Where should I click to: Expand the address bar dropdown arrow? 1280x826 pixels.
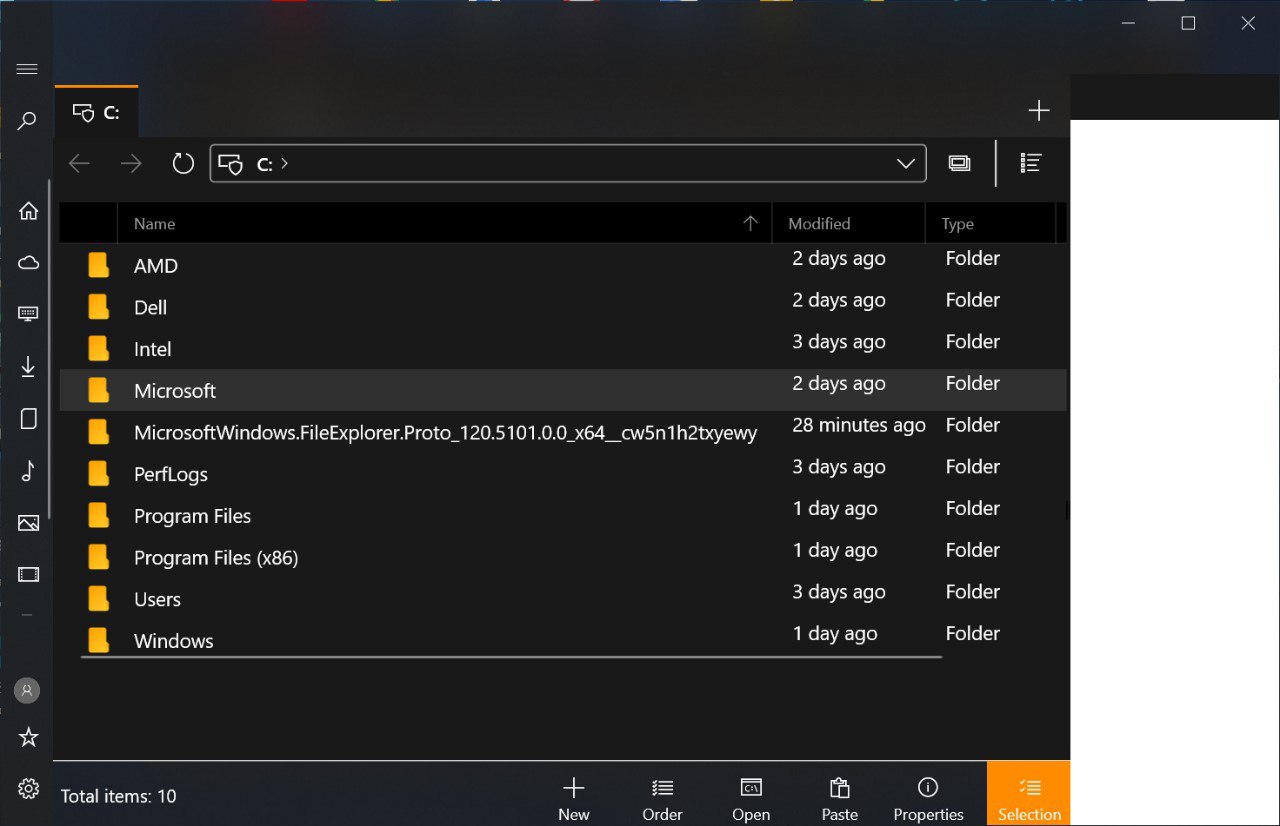pos(906,164)
